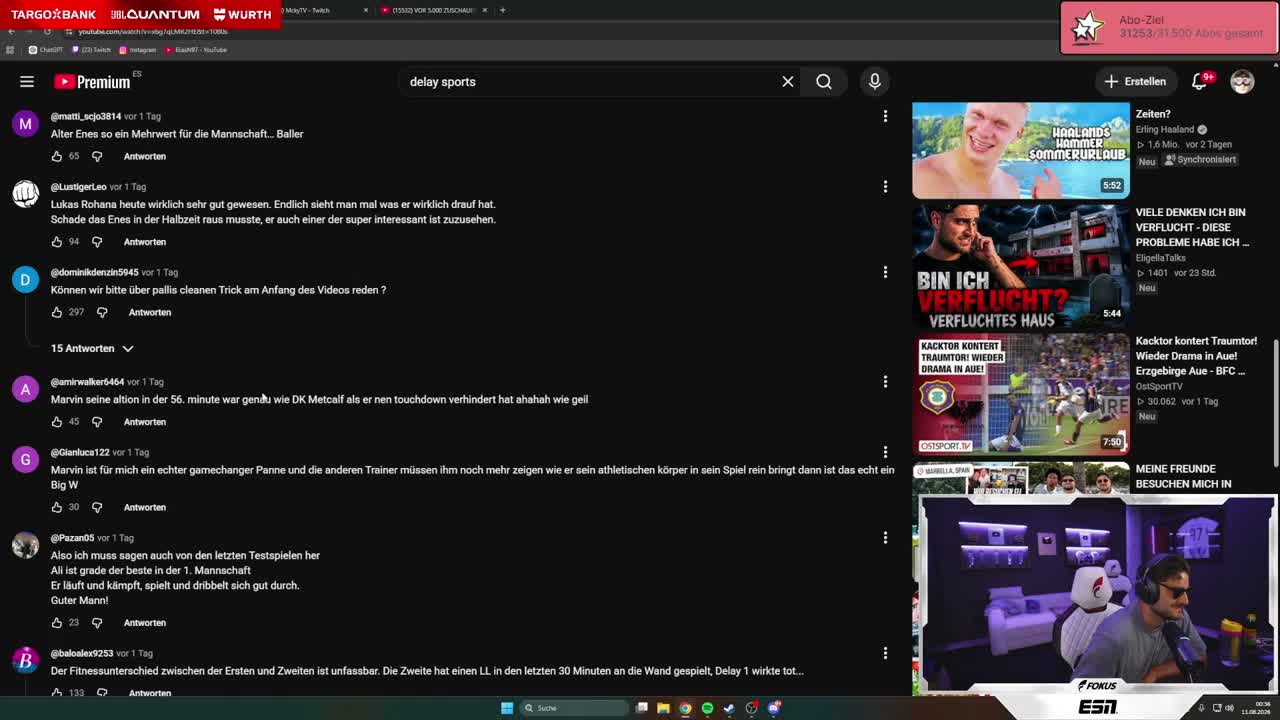
Task: Run search with the magnifier button
Action: (824, 81)
